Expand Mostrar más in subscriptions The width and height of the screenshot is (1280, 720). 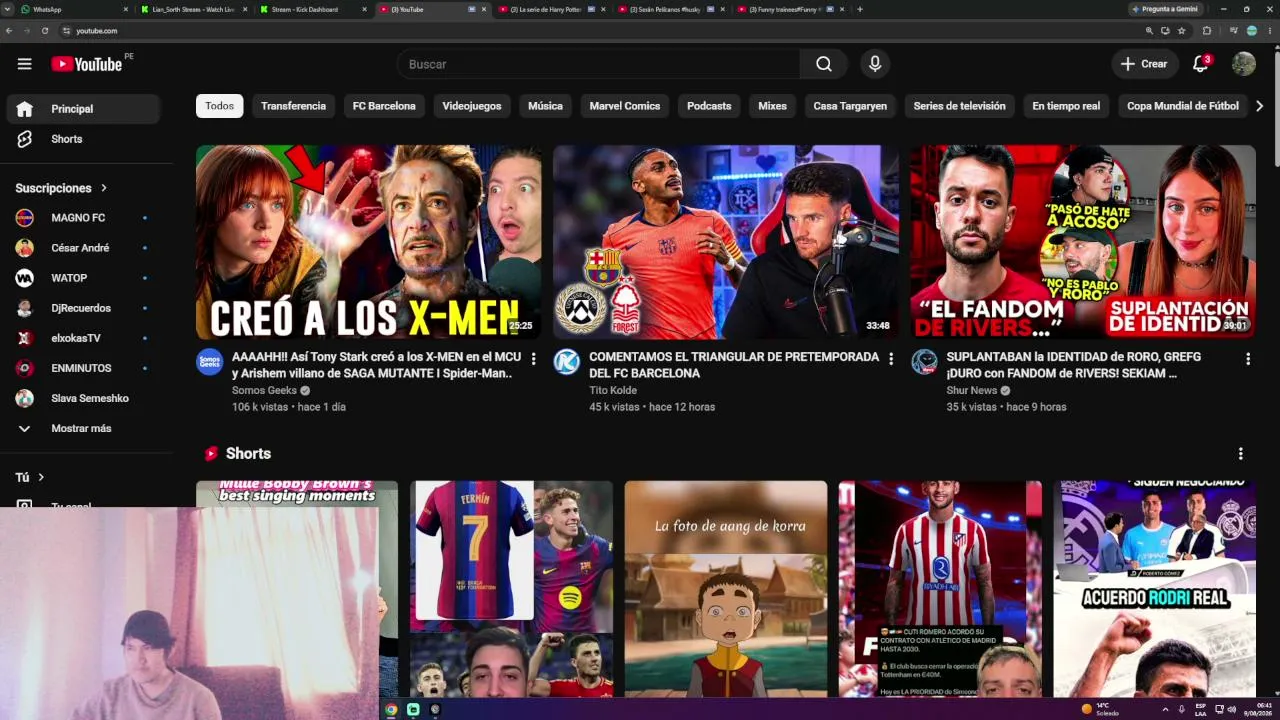81,428
